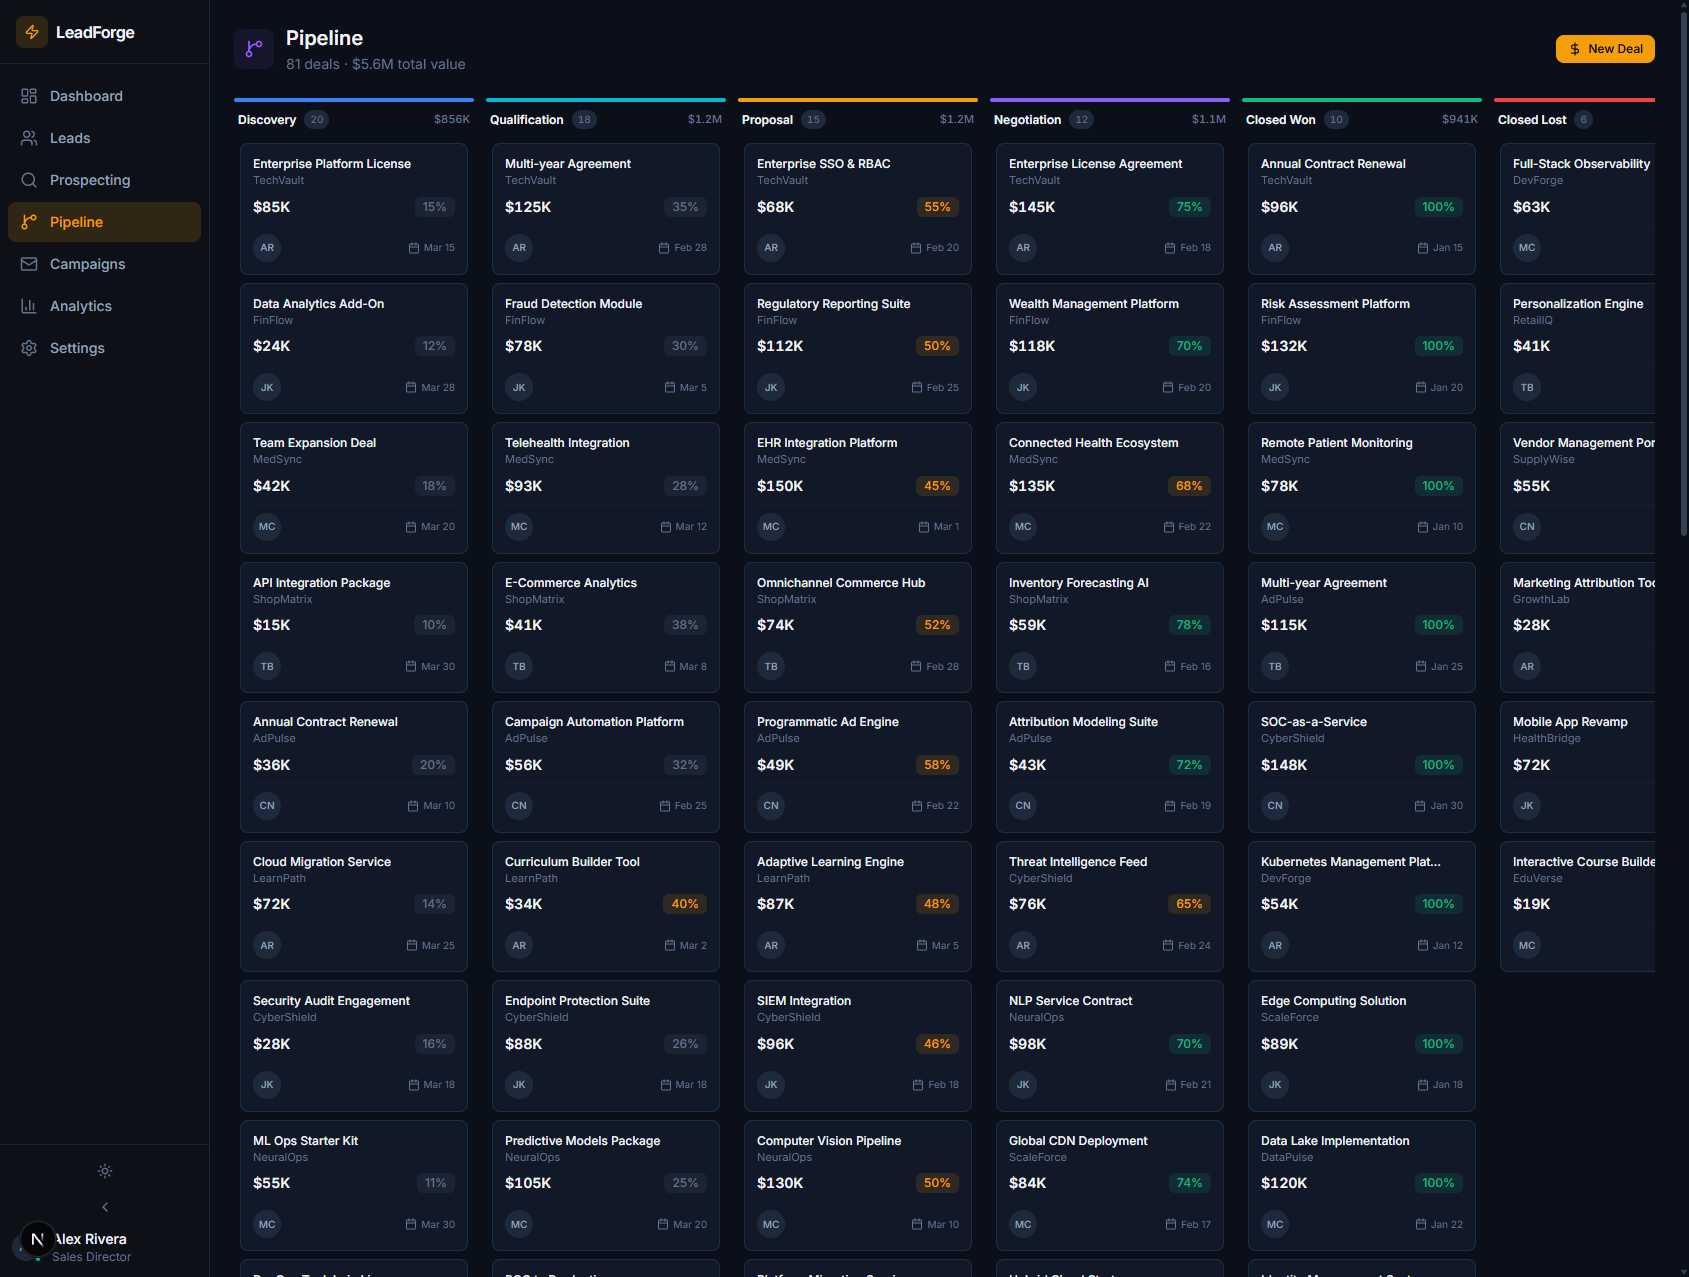The width and height of the screenshot is (1689, 1277).
Task: Open the Leads section from sidebar
Action: point(29,138)
